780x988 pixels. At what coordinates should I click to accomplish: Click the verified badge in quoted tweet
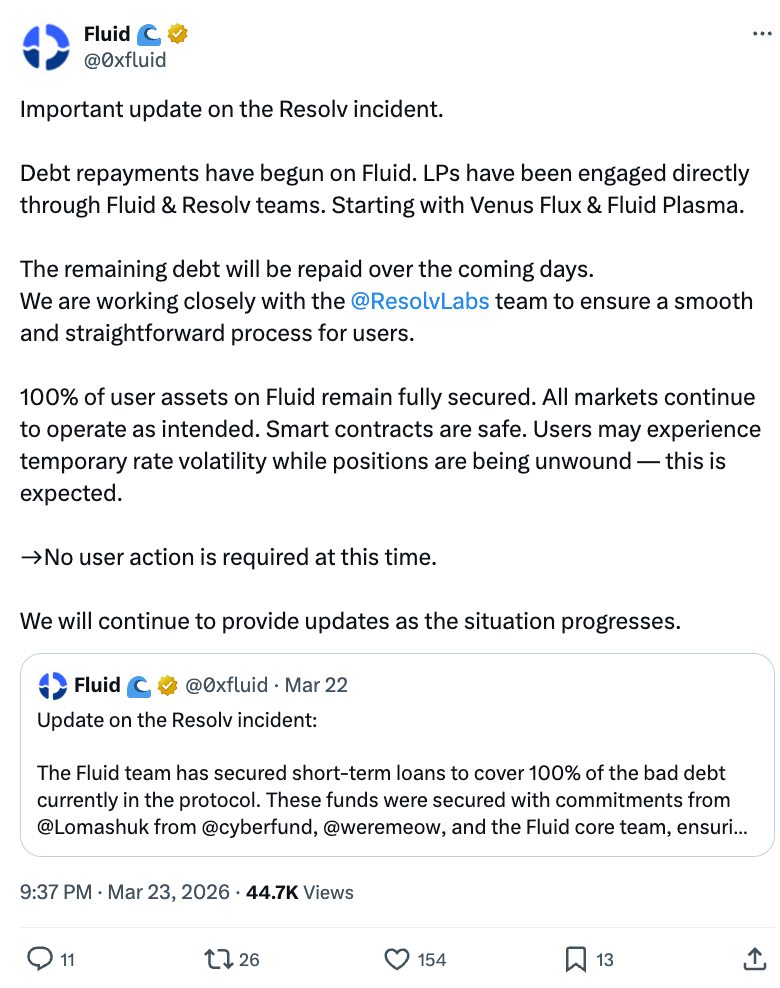point(168,685)
